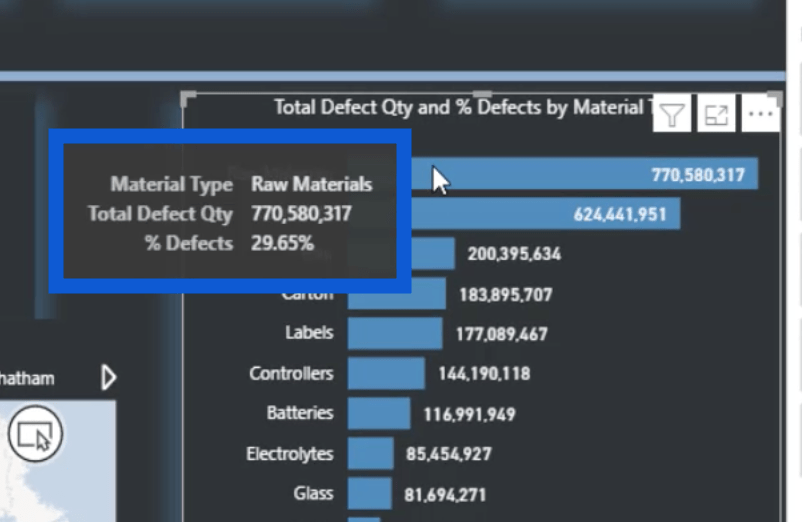Select the bar with value 200,395,634
Viewport: 802px width, 522px height.
433,254
